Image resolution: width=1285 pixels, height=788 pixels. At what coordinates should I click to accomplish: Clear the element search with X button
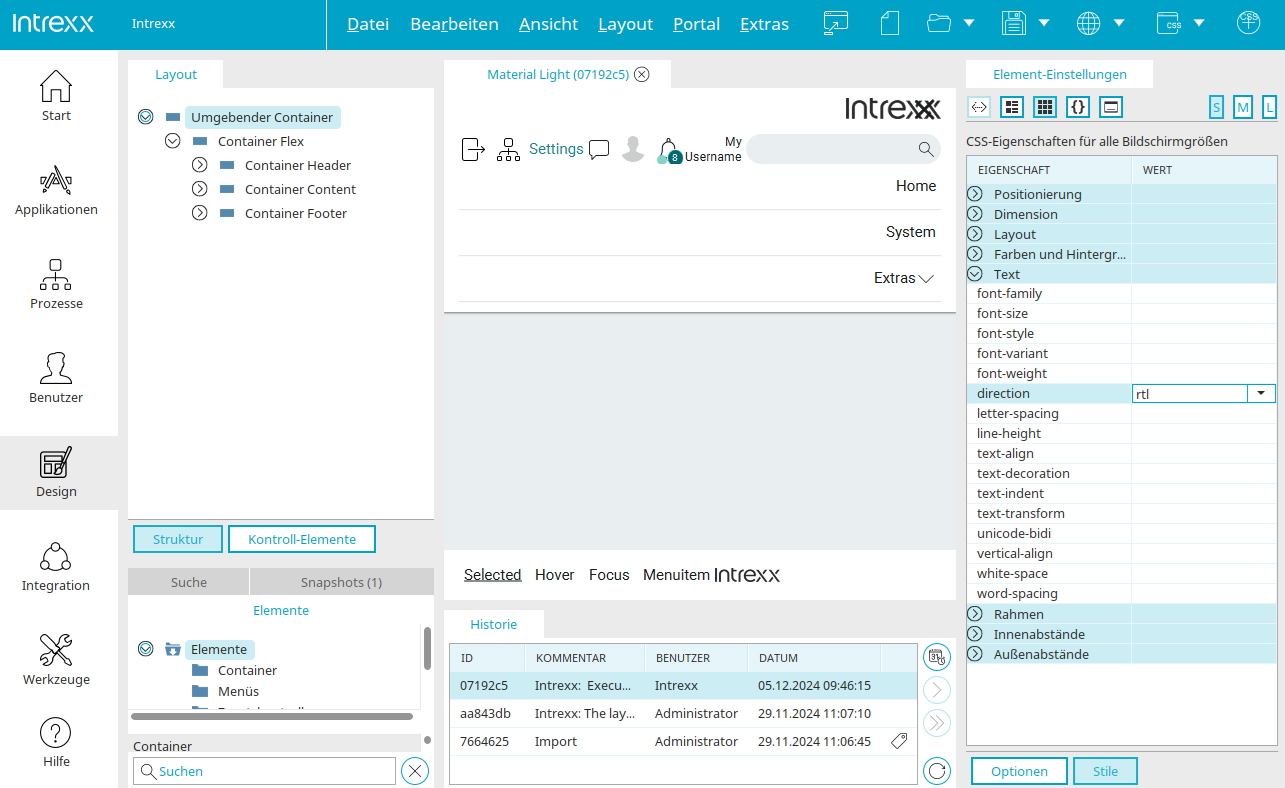click(x=415, y=771)
